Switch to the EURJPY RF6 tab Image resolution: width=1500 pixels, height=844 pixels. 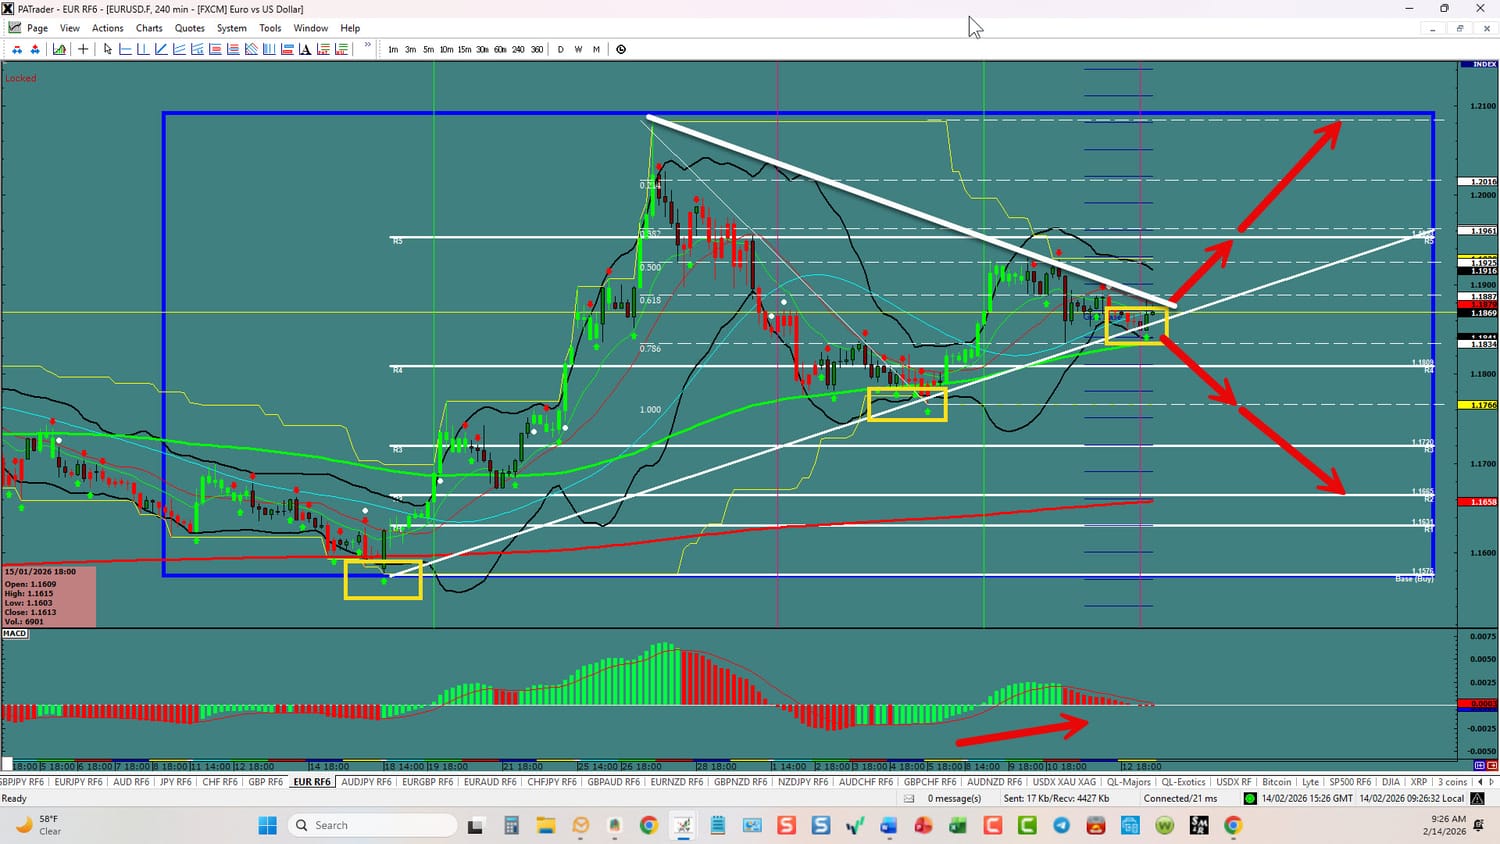78,782
